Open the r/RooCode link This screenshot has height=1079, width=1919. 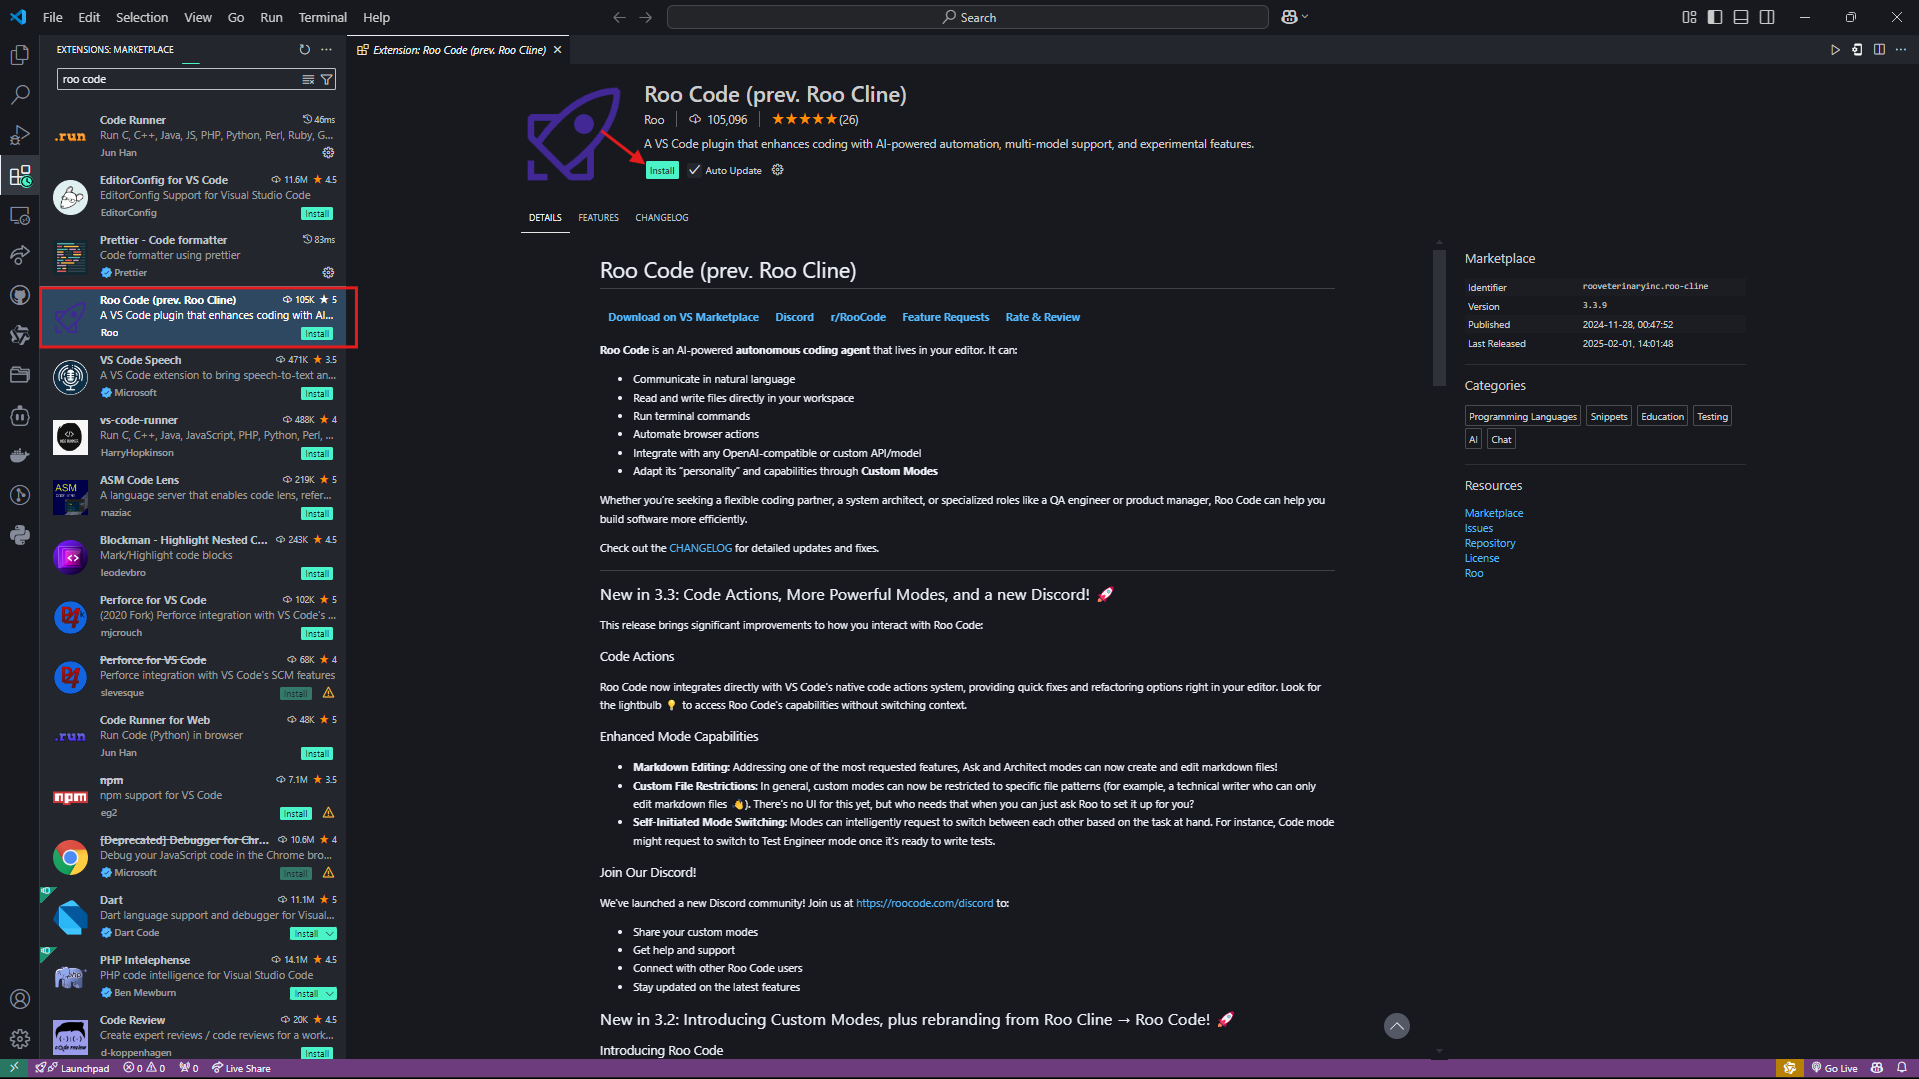coord(858,317)
